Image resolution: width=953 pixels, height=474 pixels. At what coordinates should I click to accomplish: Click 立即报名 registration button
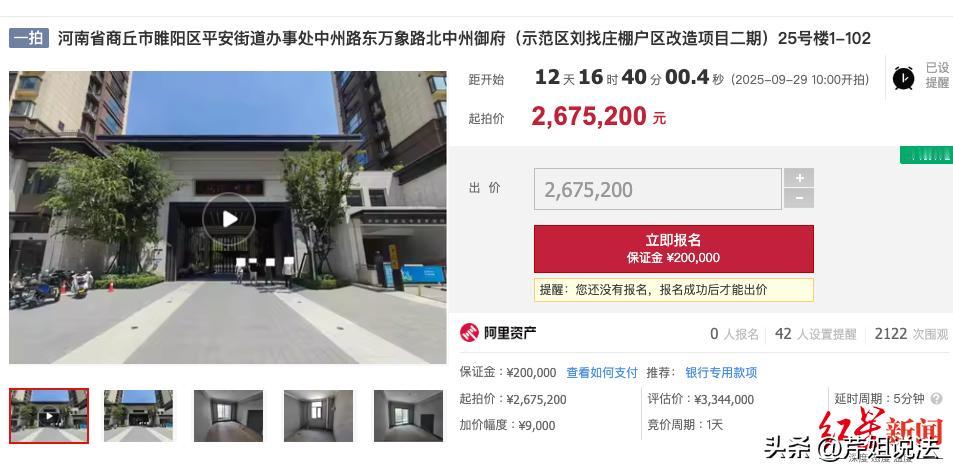click(673, 249)
